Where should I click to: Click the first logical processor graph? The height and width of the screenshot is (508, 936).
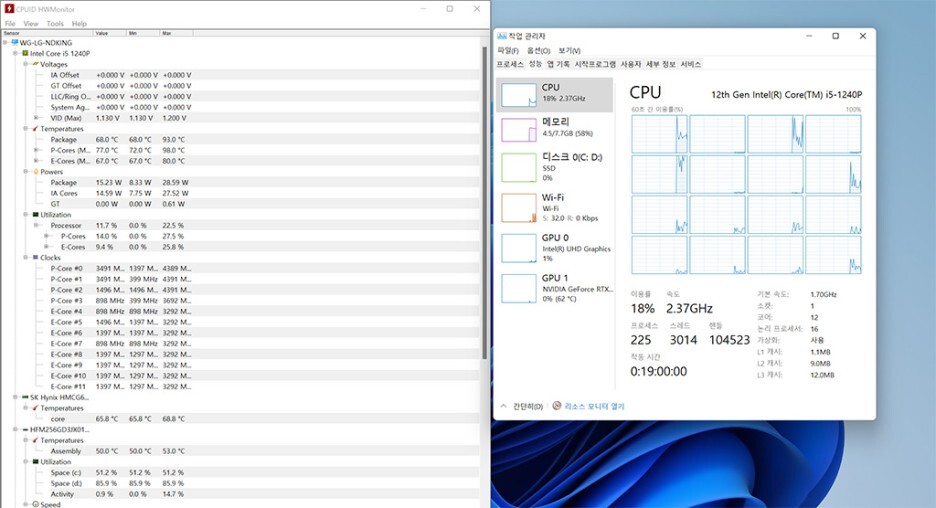(660, 134)
